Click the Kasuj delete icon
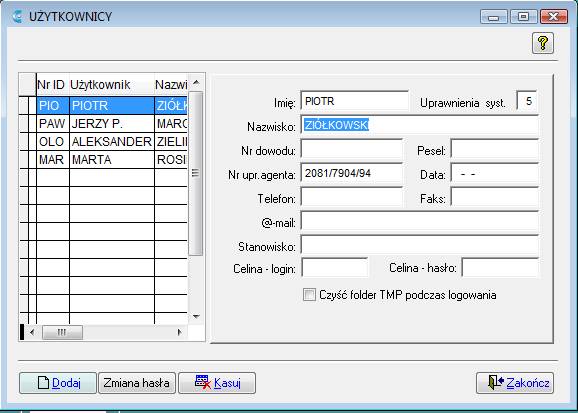This screenshot has width=578, height=413. (x=203, y=382)
